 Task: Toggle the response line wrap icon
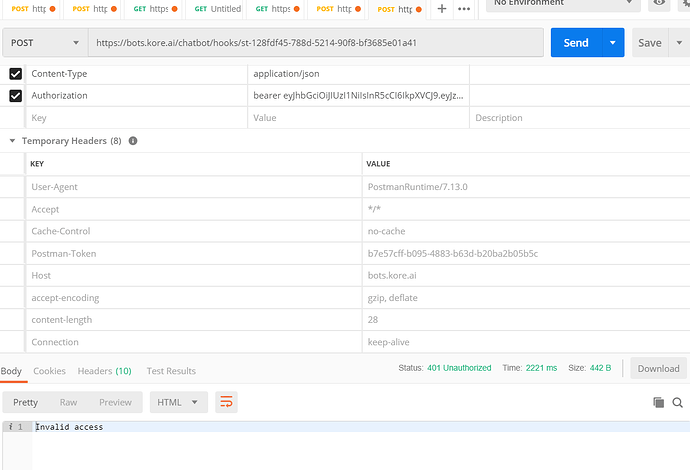(227, 402)
